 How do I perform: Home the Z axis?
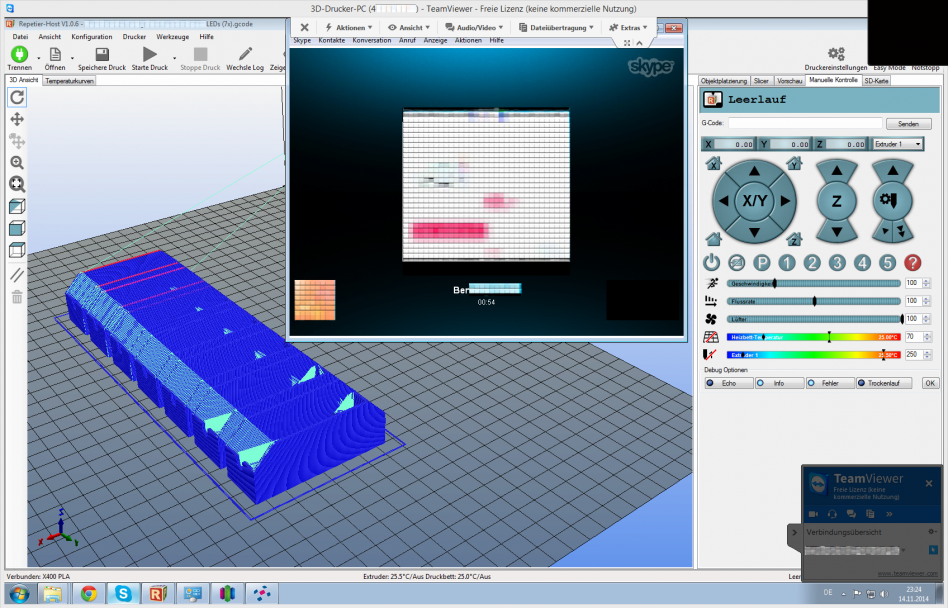coord(794,239)
